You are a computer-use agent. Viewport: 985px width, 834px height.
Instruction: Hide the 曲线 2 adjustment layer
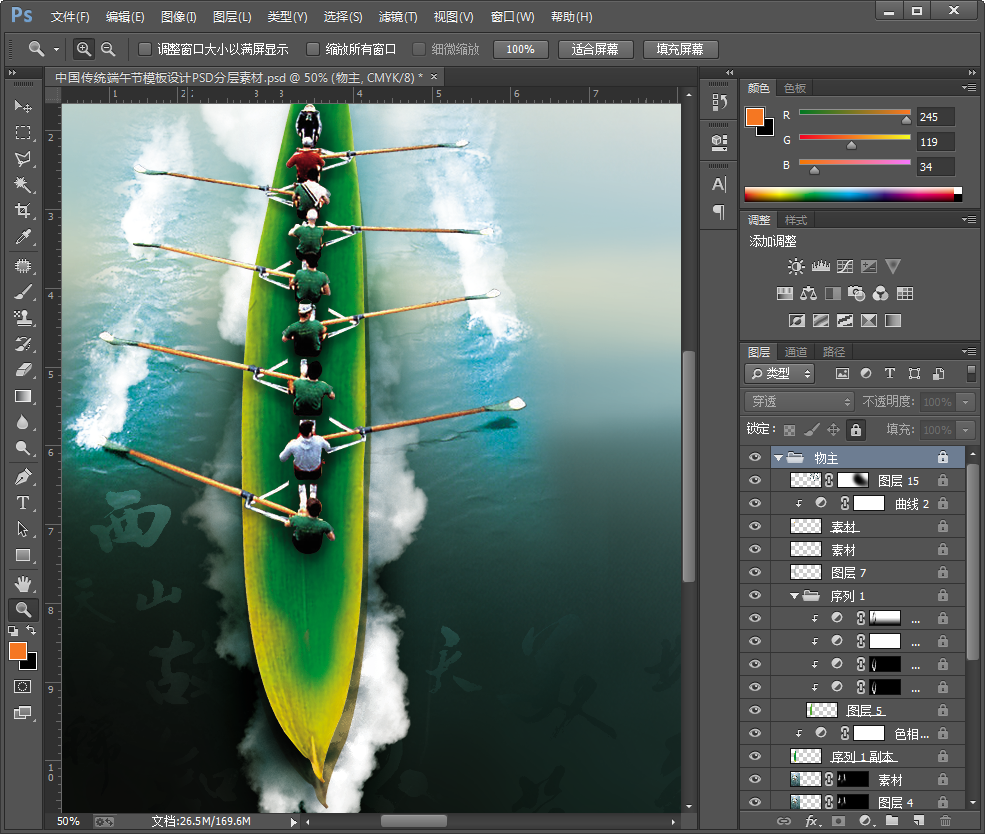coord(755,503)
